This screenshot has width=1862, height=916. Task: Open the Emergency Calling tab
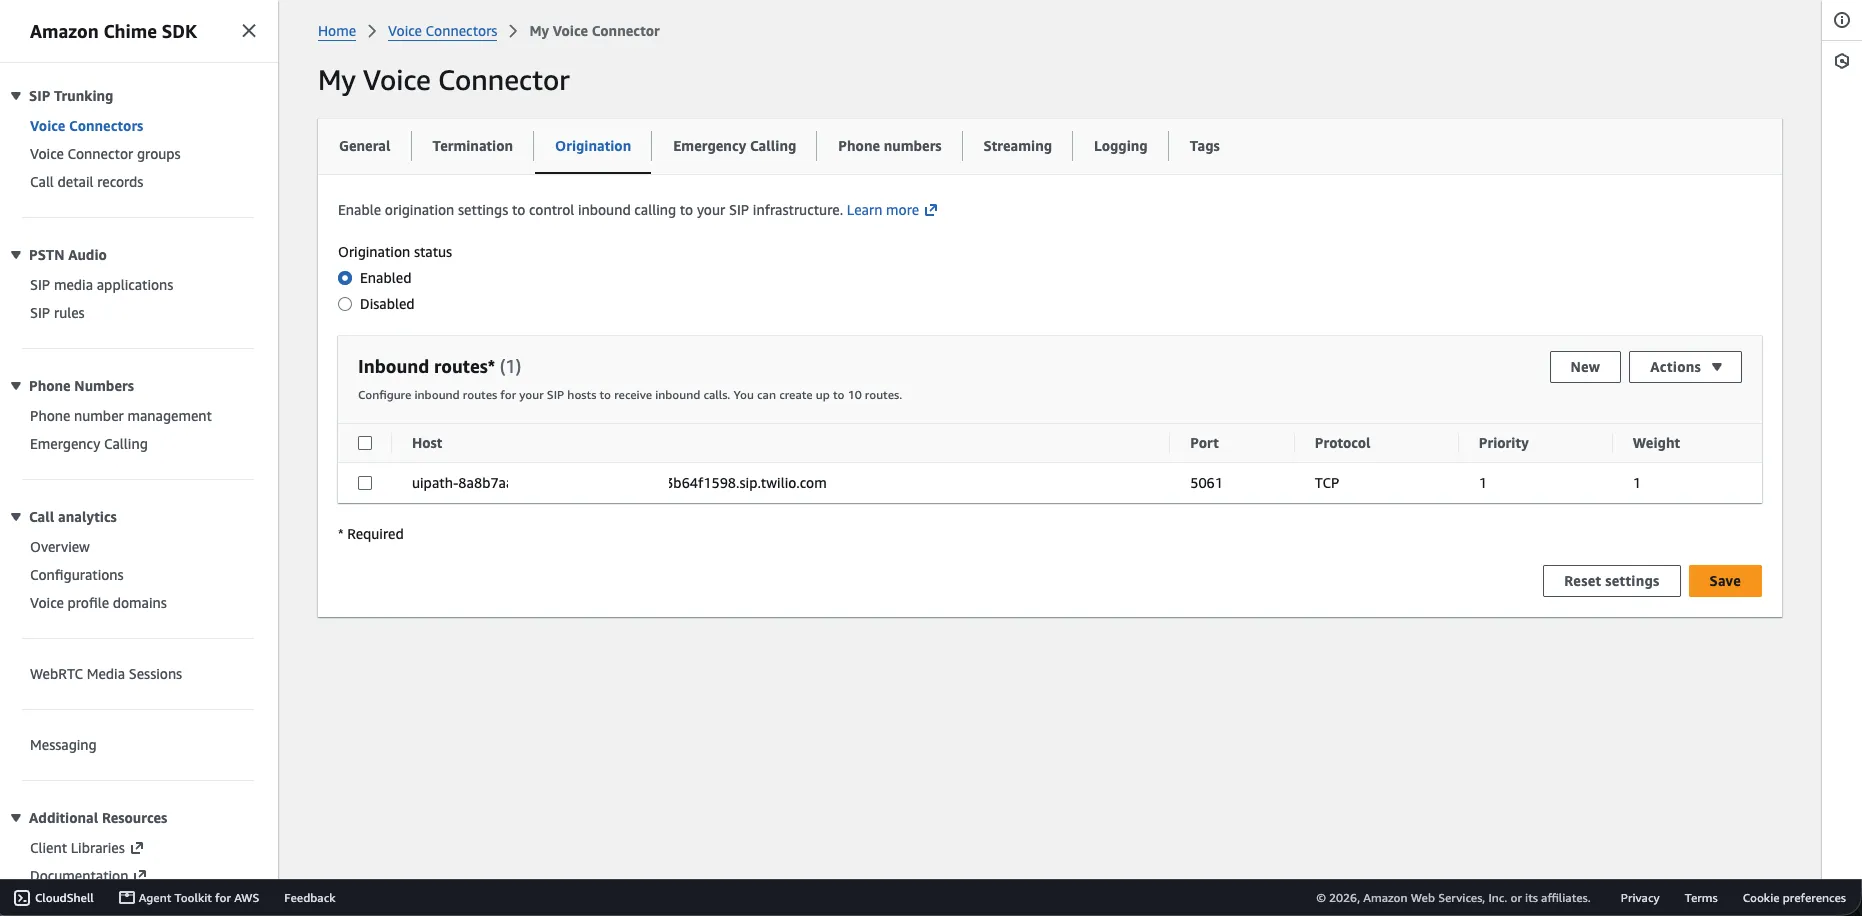click(735, 146)
